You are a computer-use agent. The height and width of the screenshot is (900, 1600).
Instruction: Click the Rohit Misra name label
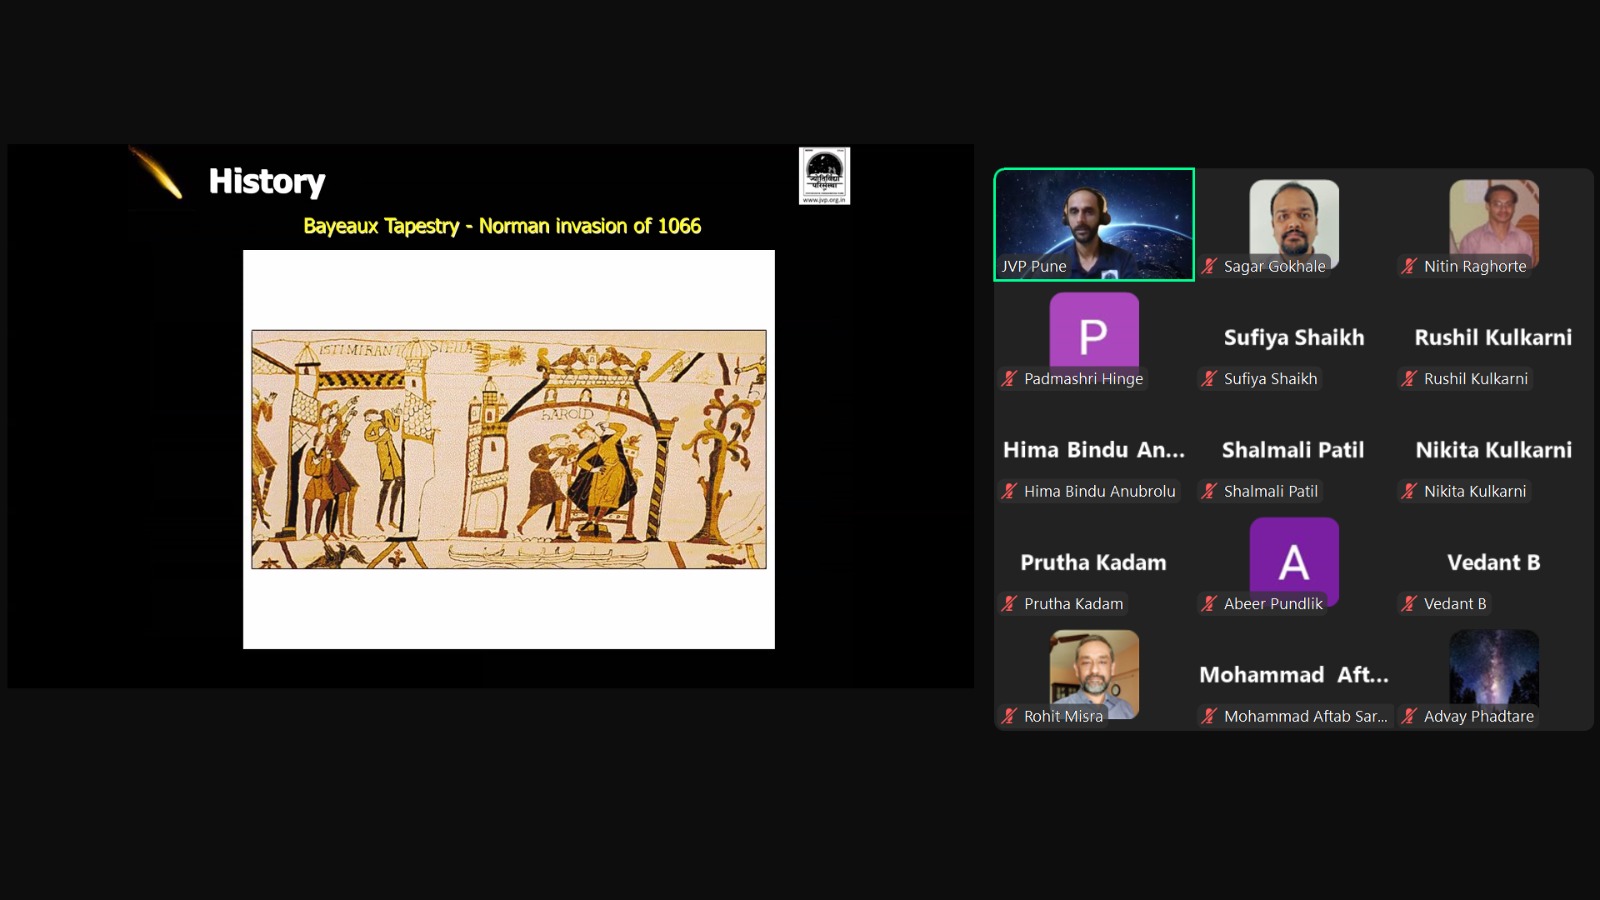pyautogui.click(x=1063, y=716)
